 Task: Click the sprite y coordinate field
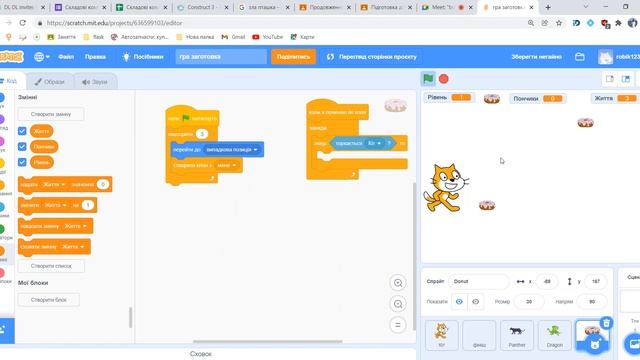(596, 281)
